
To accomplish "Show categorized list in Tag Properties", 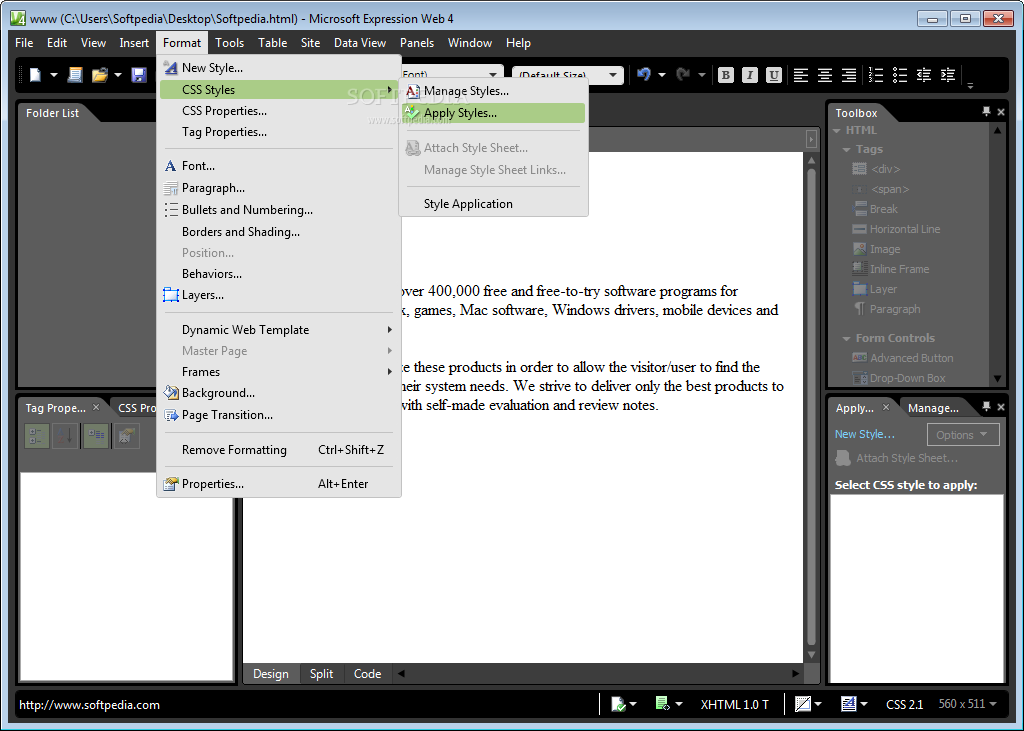I will pos(37,436).
